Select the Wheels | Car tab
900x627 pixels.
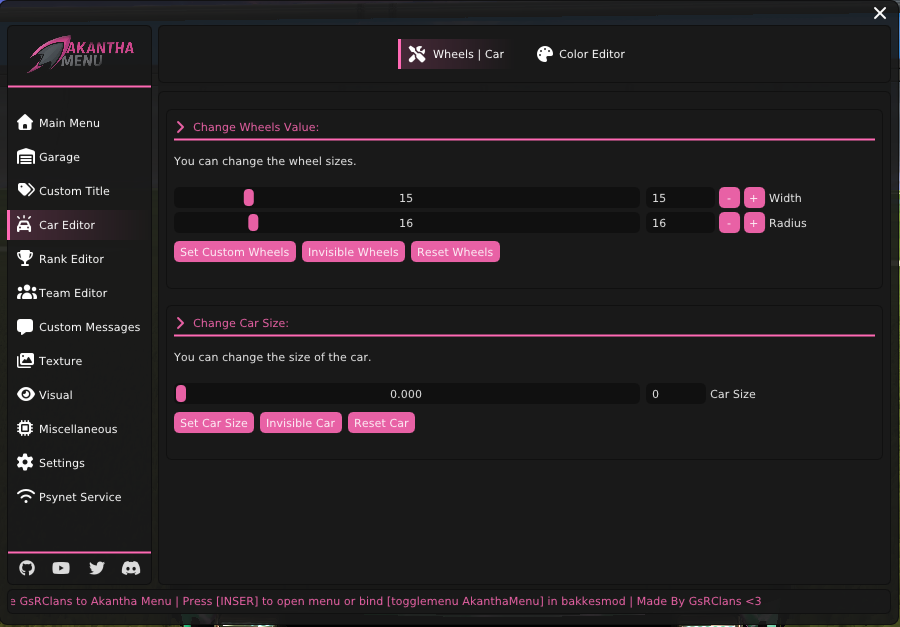456,54
